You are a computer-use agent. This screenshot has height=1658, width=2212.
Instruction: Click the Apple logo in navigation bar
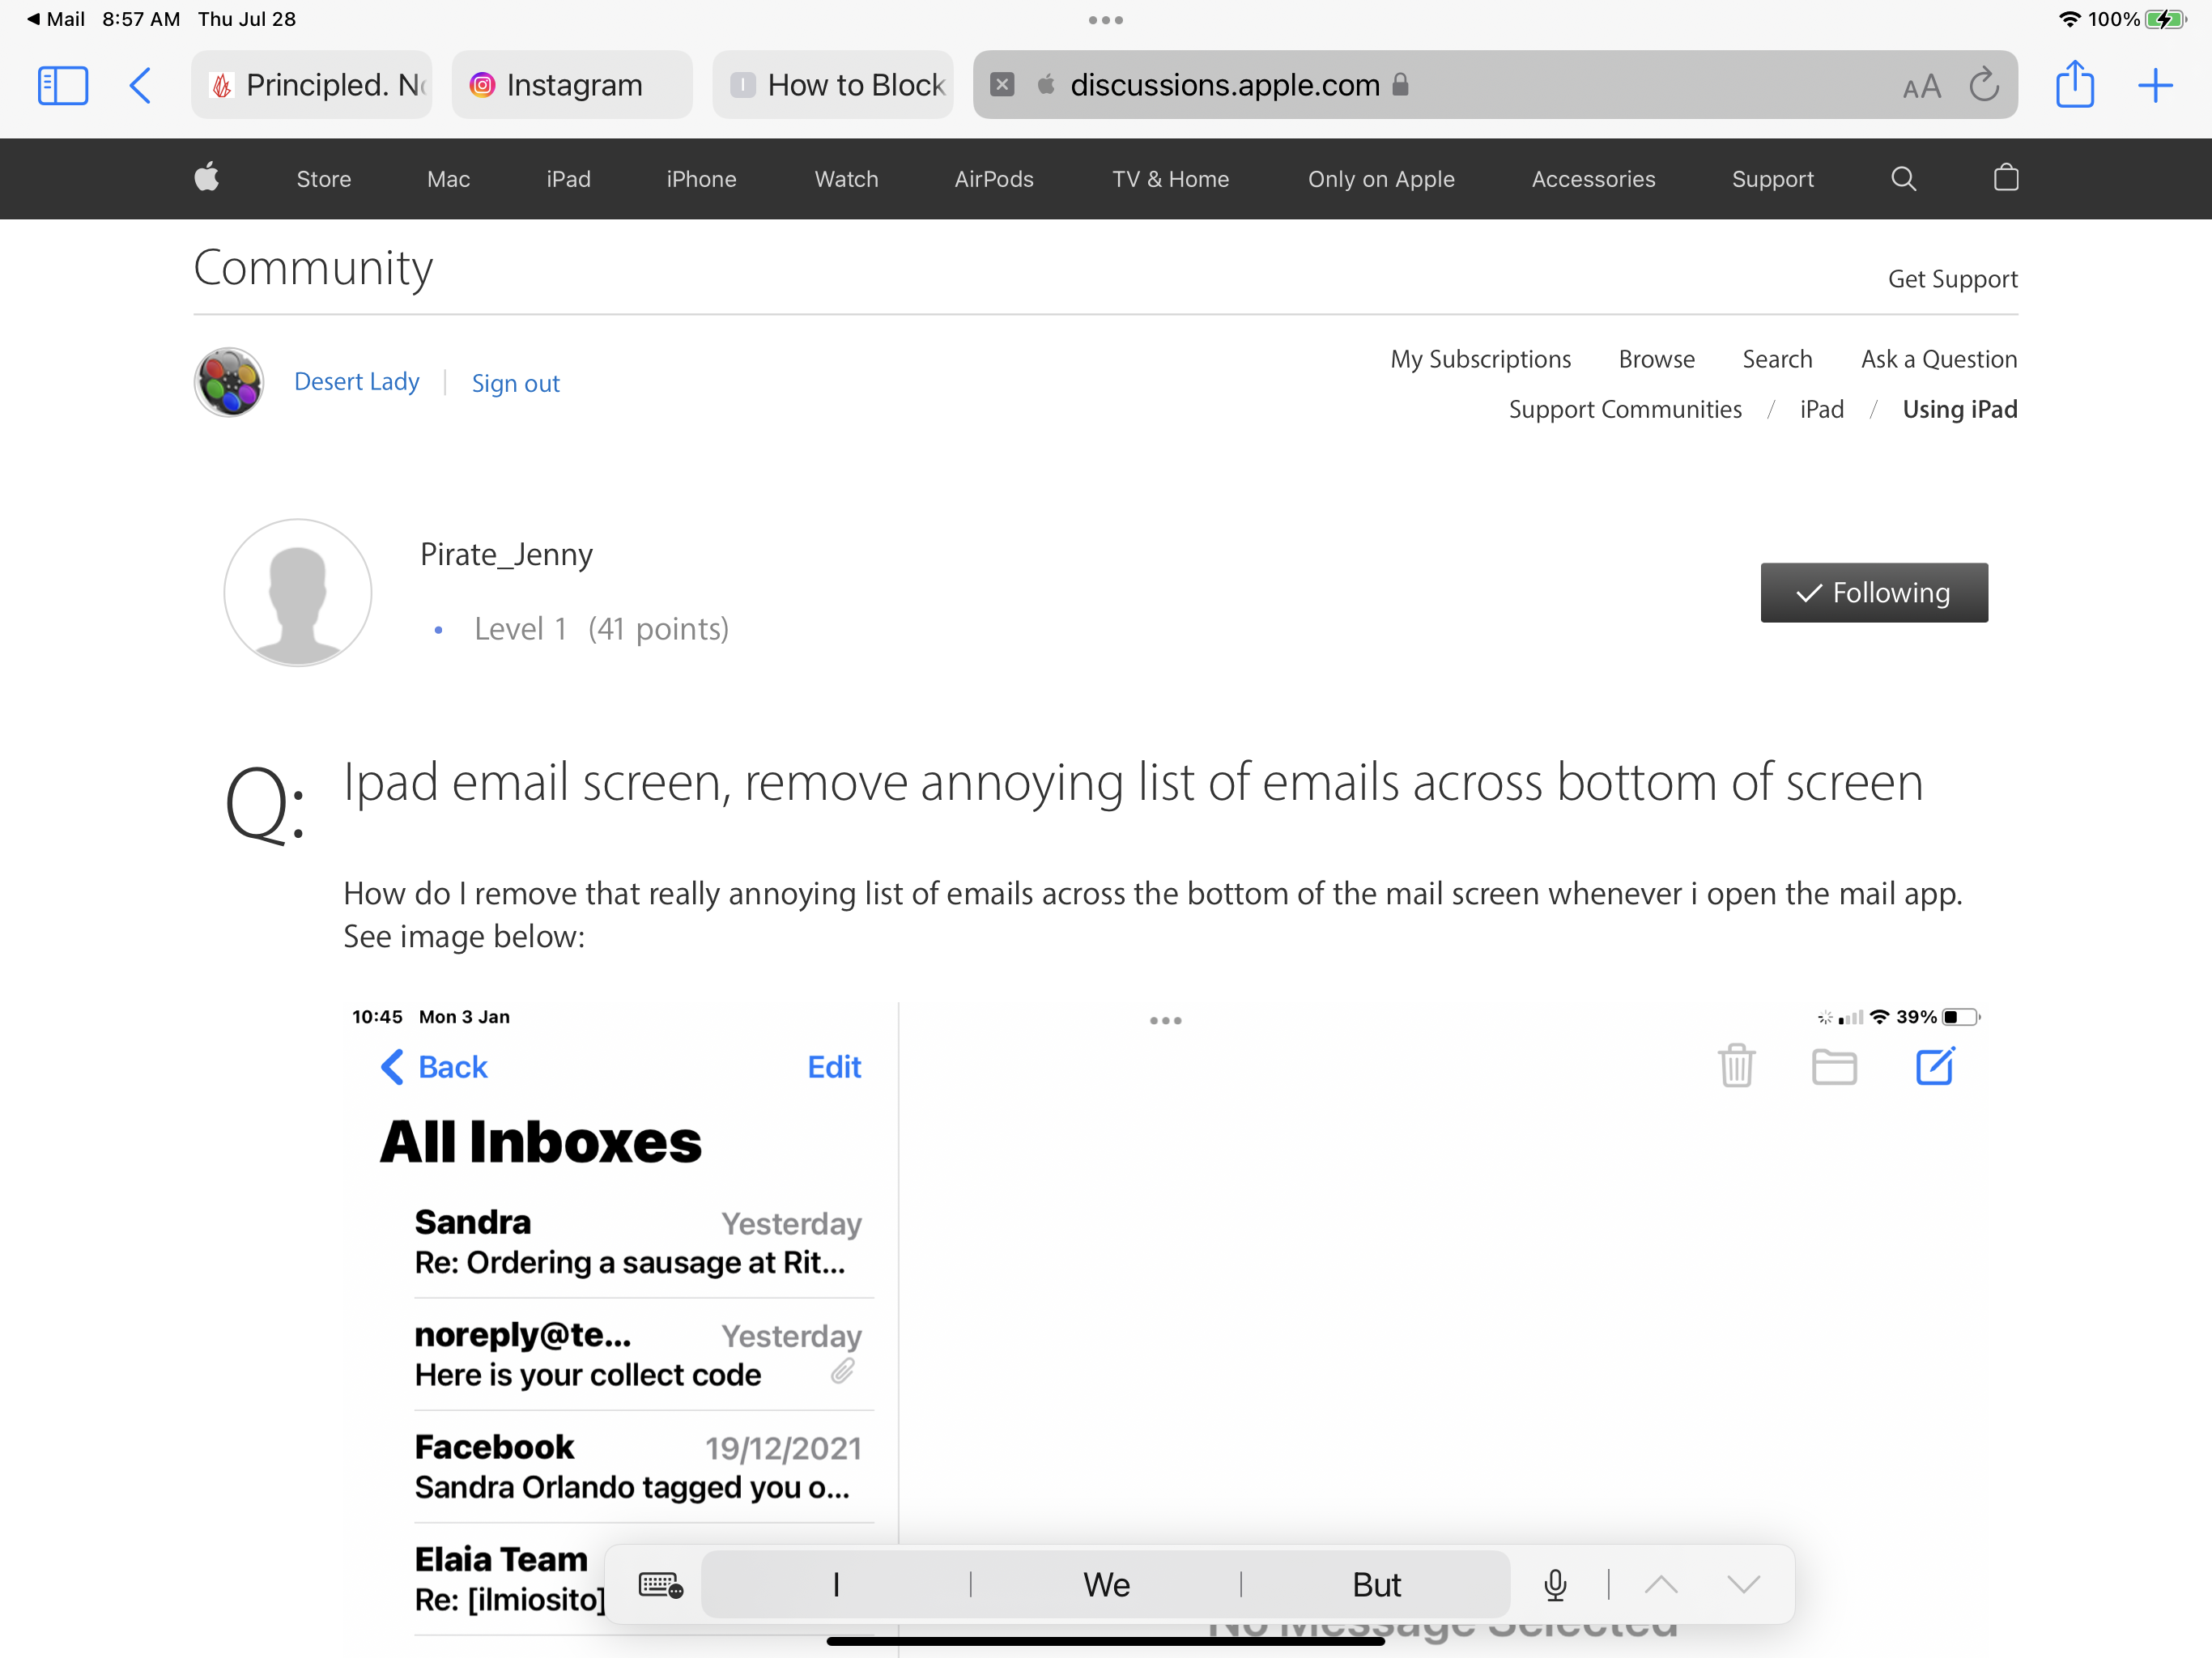tap(207, 178)
